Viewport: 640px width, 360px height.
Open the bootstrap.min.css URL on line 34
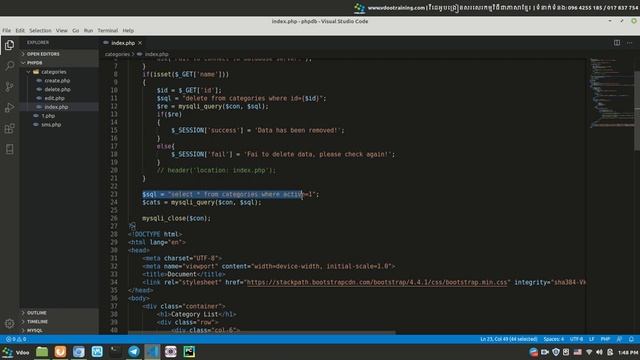tap(378, 282)
